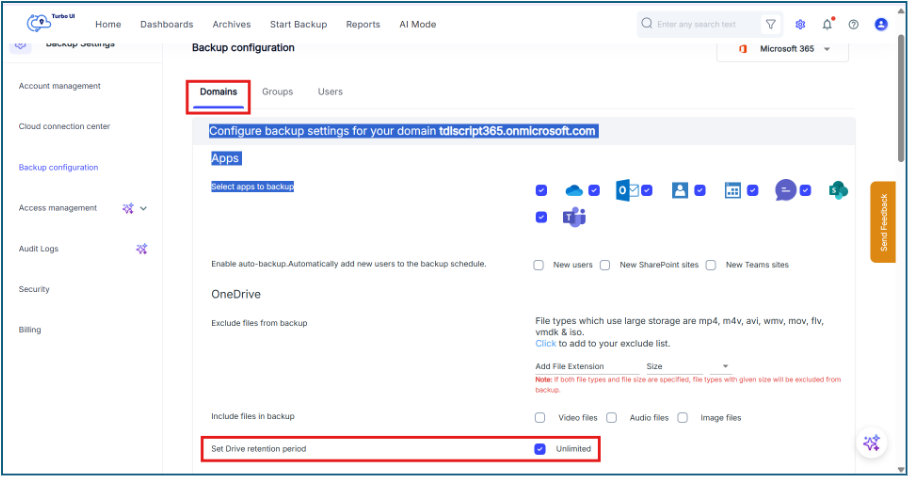Switch to the Domains tab
Image resolution: width=909 pixels, height=477 pixels.
click(x=219, y=92)
